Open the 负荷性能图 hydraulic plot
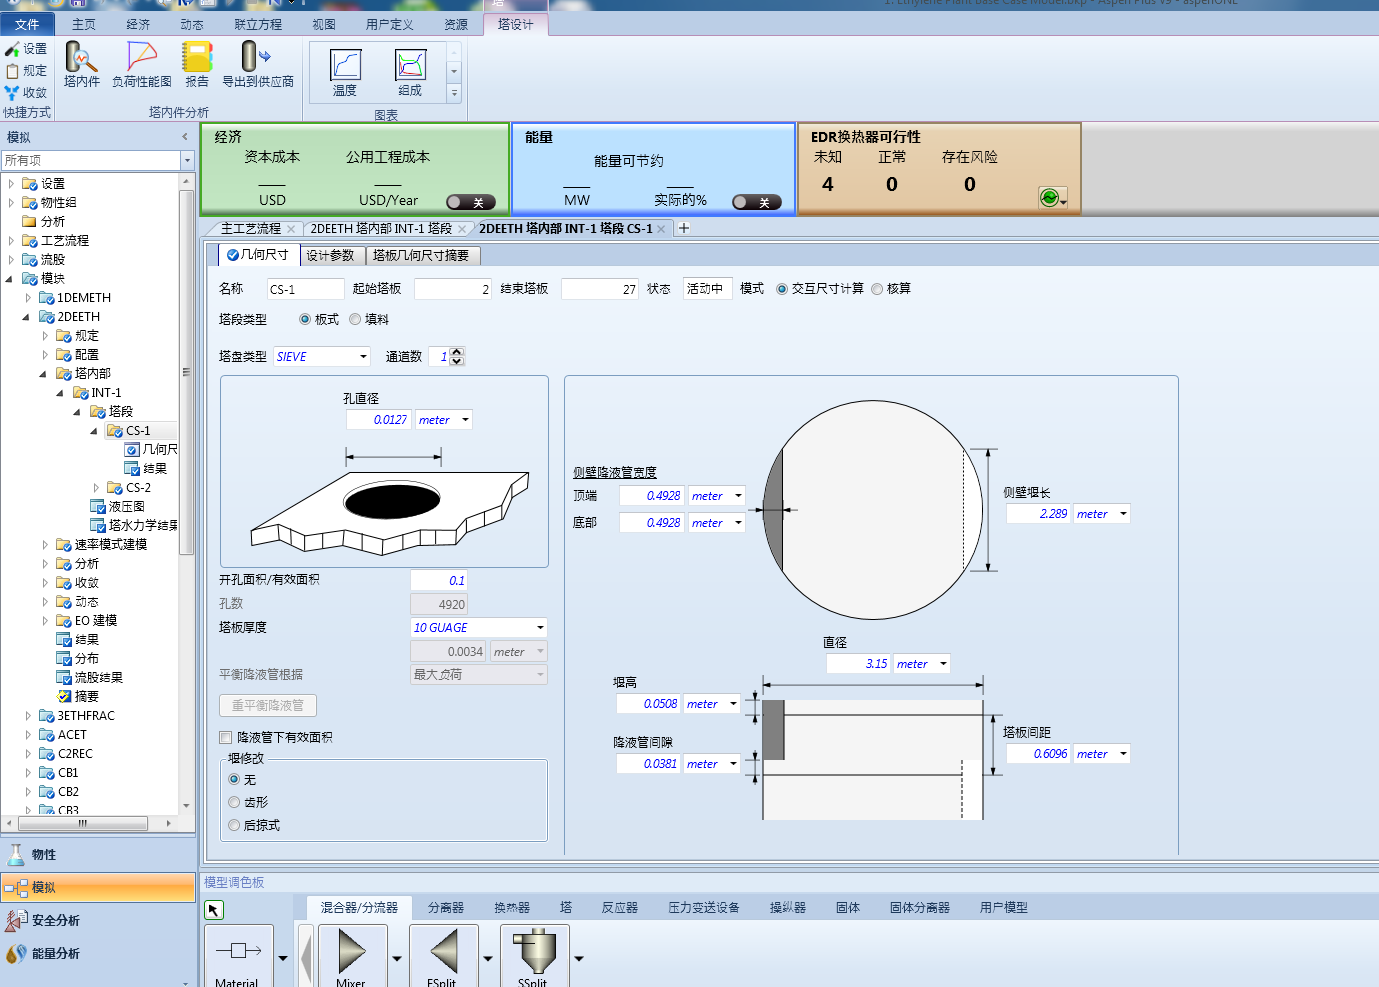The width and height of the screenshot is (1379, 987). point(142,64)
